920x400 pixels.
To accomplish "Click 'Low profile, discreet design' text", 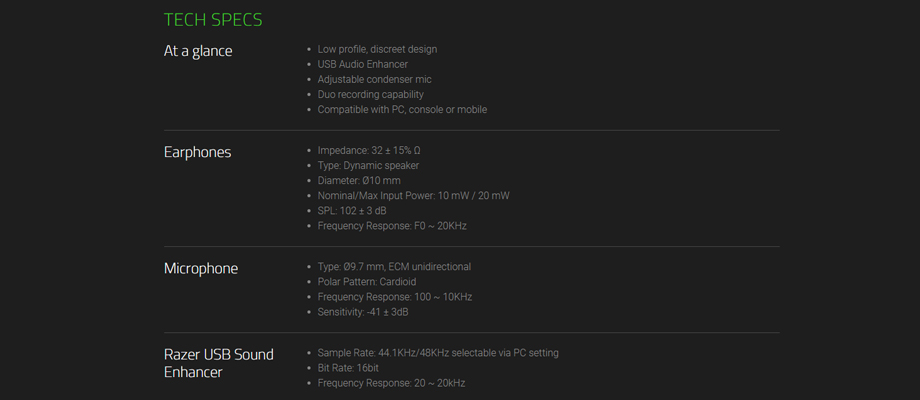I will point(377,49).
